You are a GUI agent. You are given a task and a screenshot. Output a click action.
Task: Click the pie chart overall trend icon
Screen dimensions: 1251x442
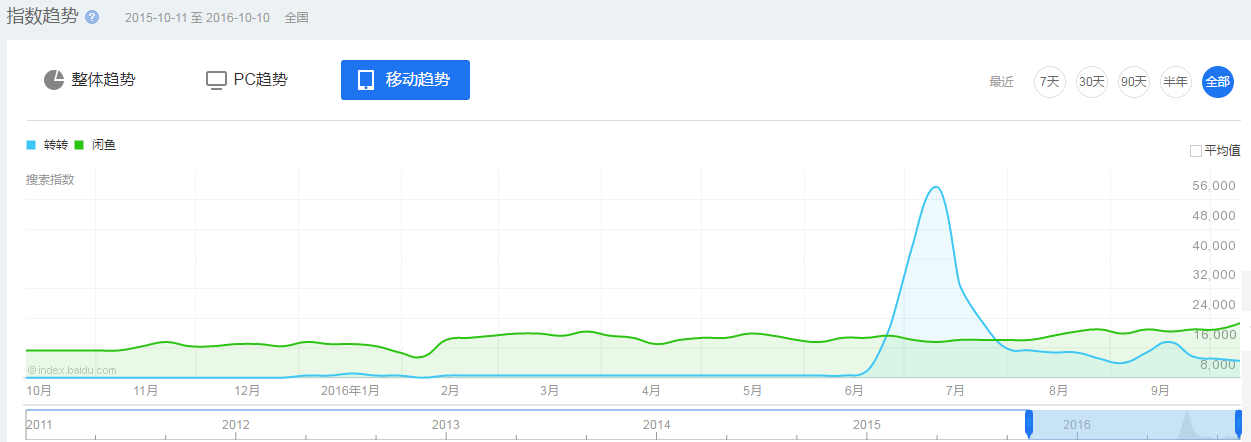tap(54, 80)
